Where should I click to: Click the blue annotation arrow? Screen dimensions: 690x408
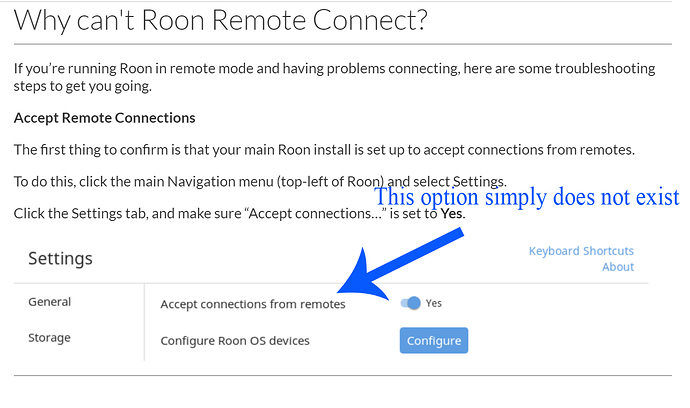[x=400, y=264]
